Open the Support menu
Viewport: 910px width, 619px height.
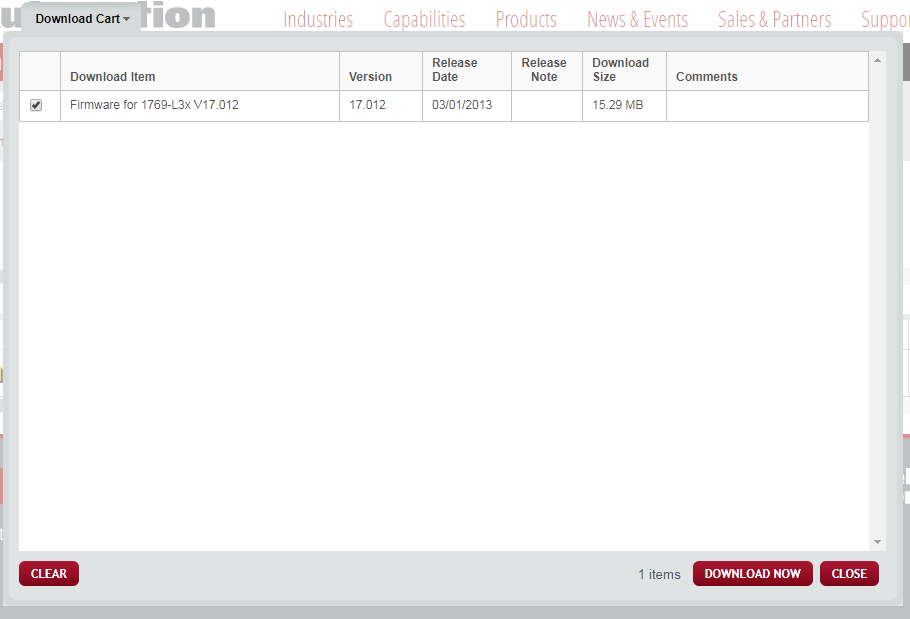tap(885, 20)
